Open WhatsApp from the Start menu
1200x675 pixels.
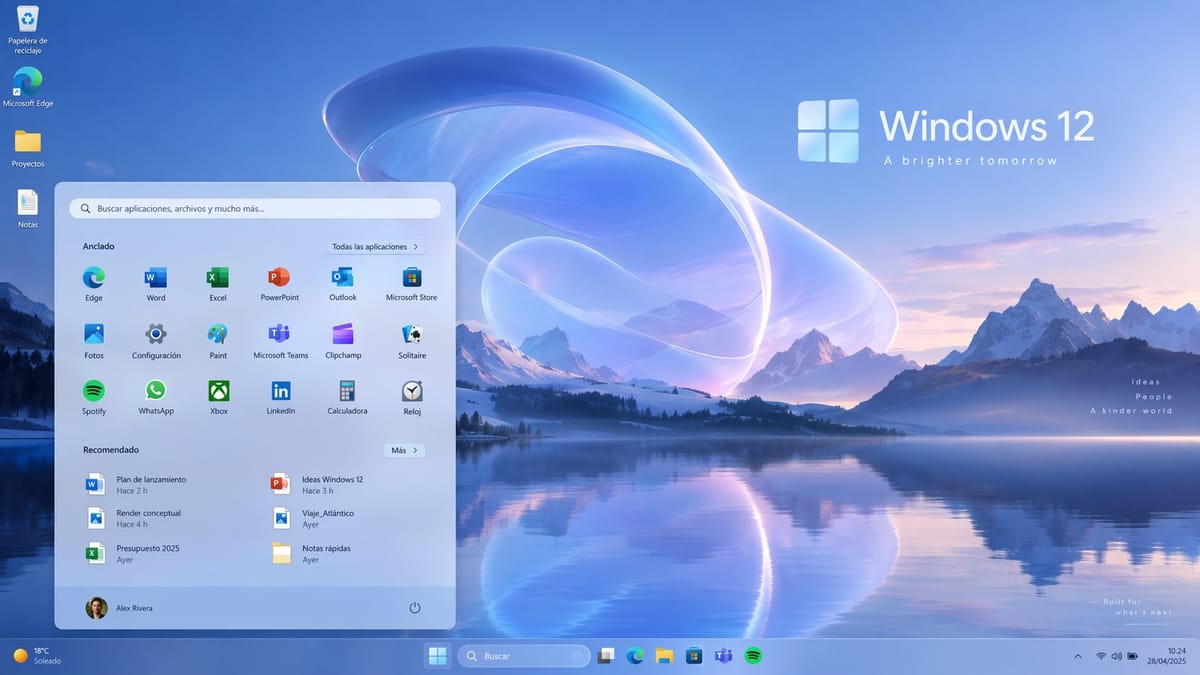tap(156, 396)
